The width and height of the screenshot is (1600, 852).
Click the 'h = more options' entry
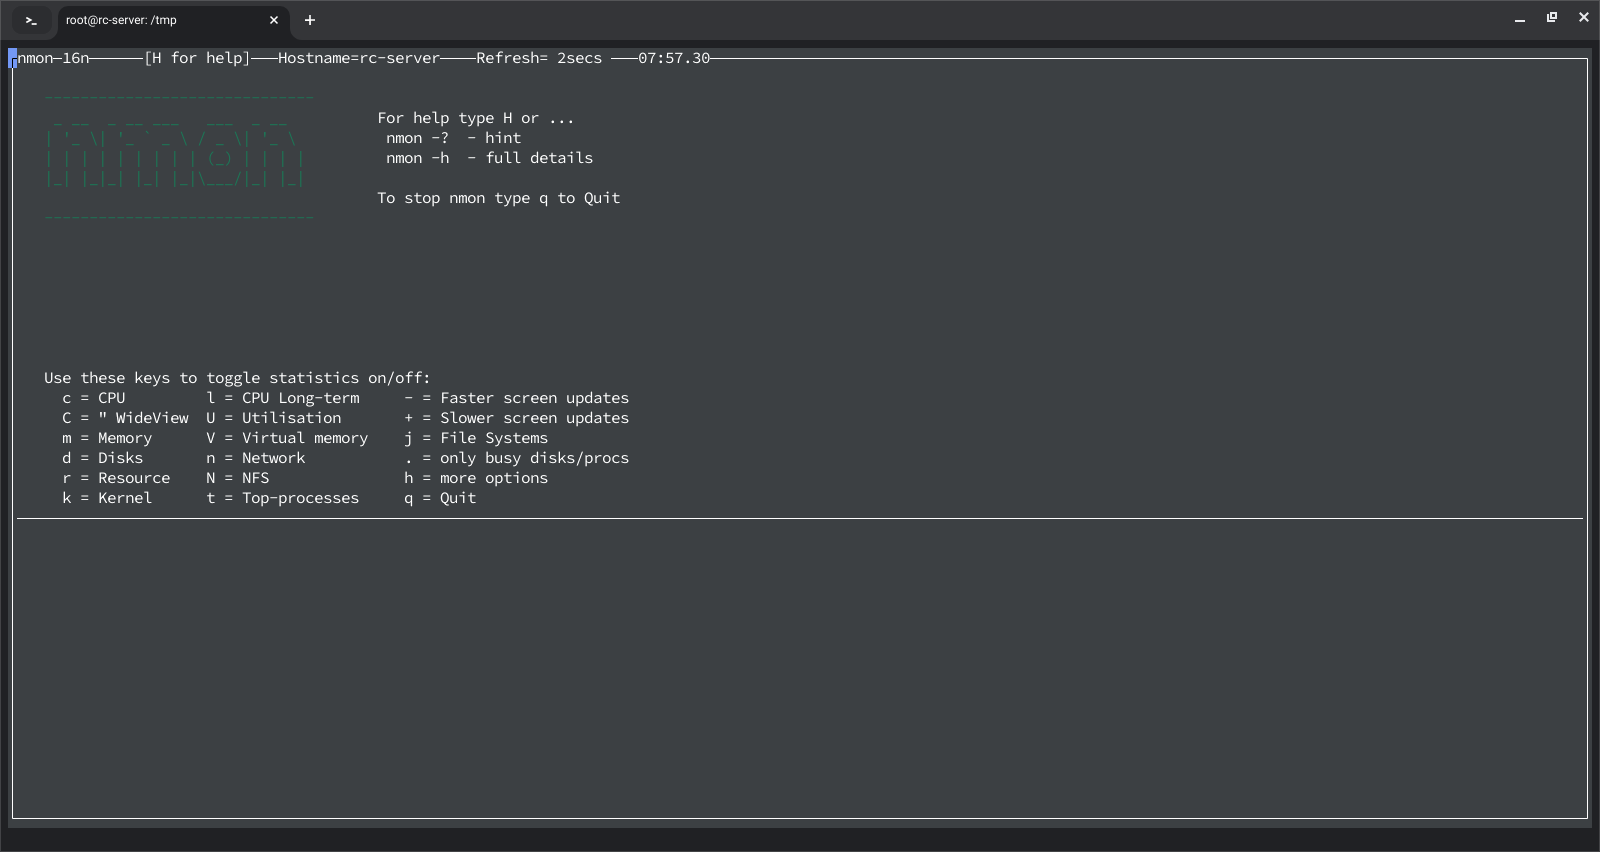476,478
